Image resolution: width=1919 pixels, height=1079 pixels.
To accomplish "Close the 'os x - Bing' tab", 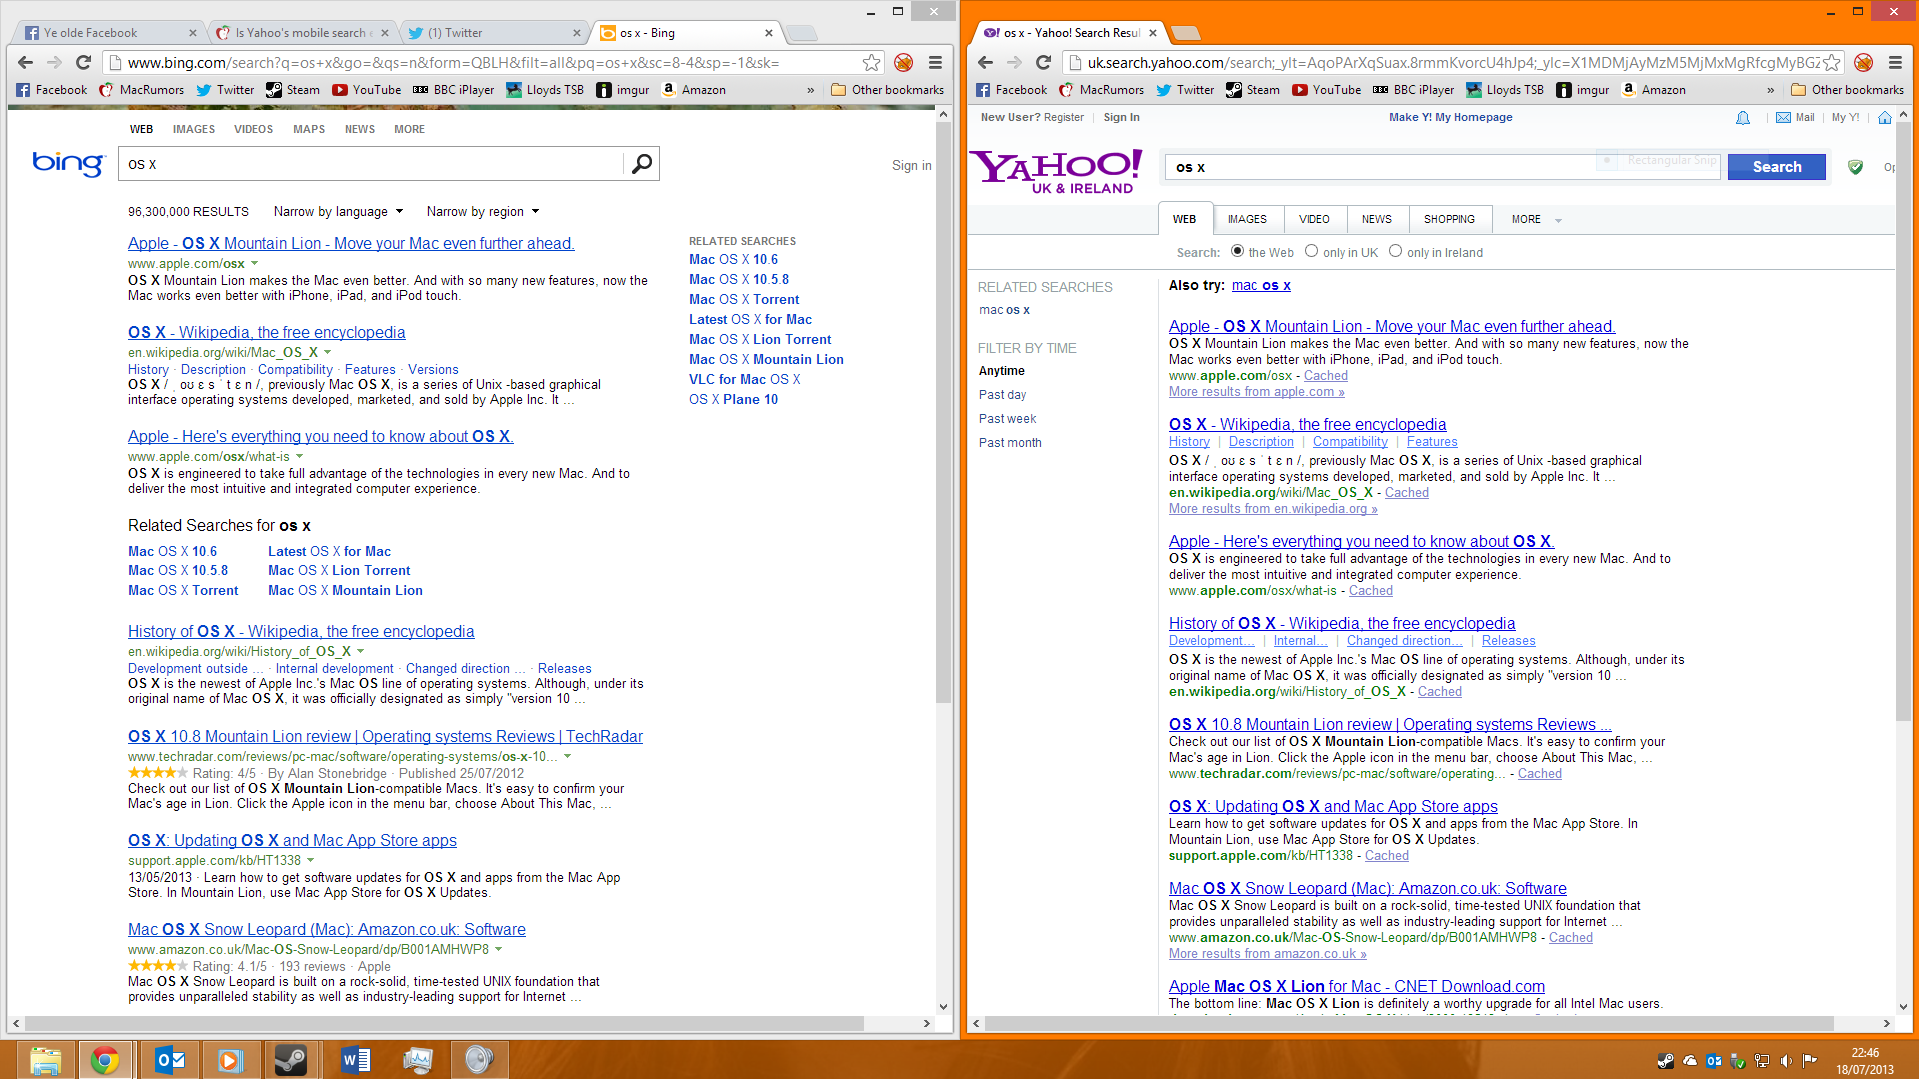I will click(768, 33).
